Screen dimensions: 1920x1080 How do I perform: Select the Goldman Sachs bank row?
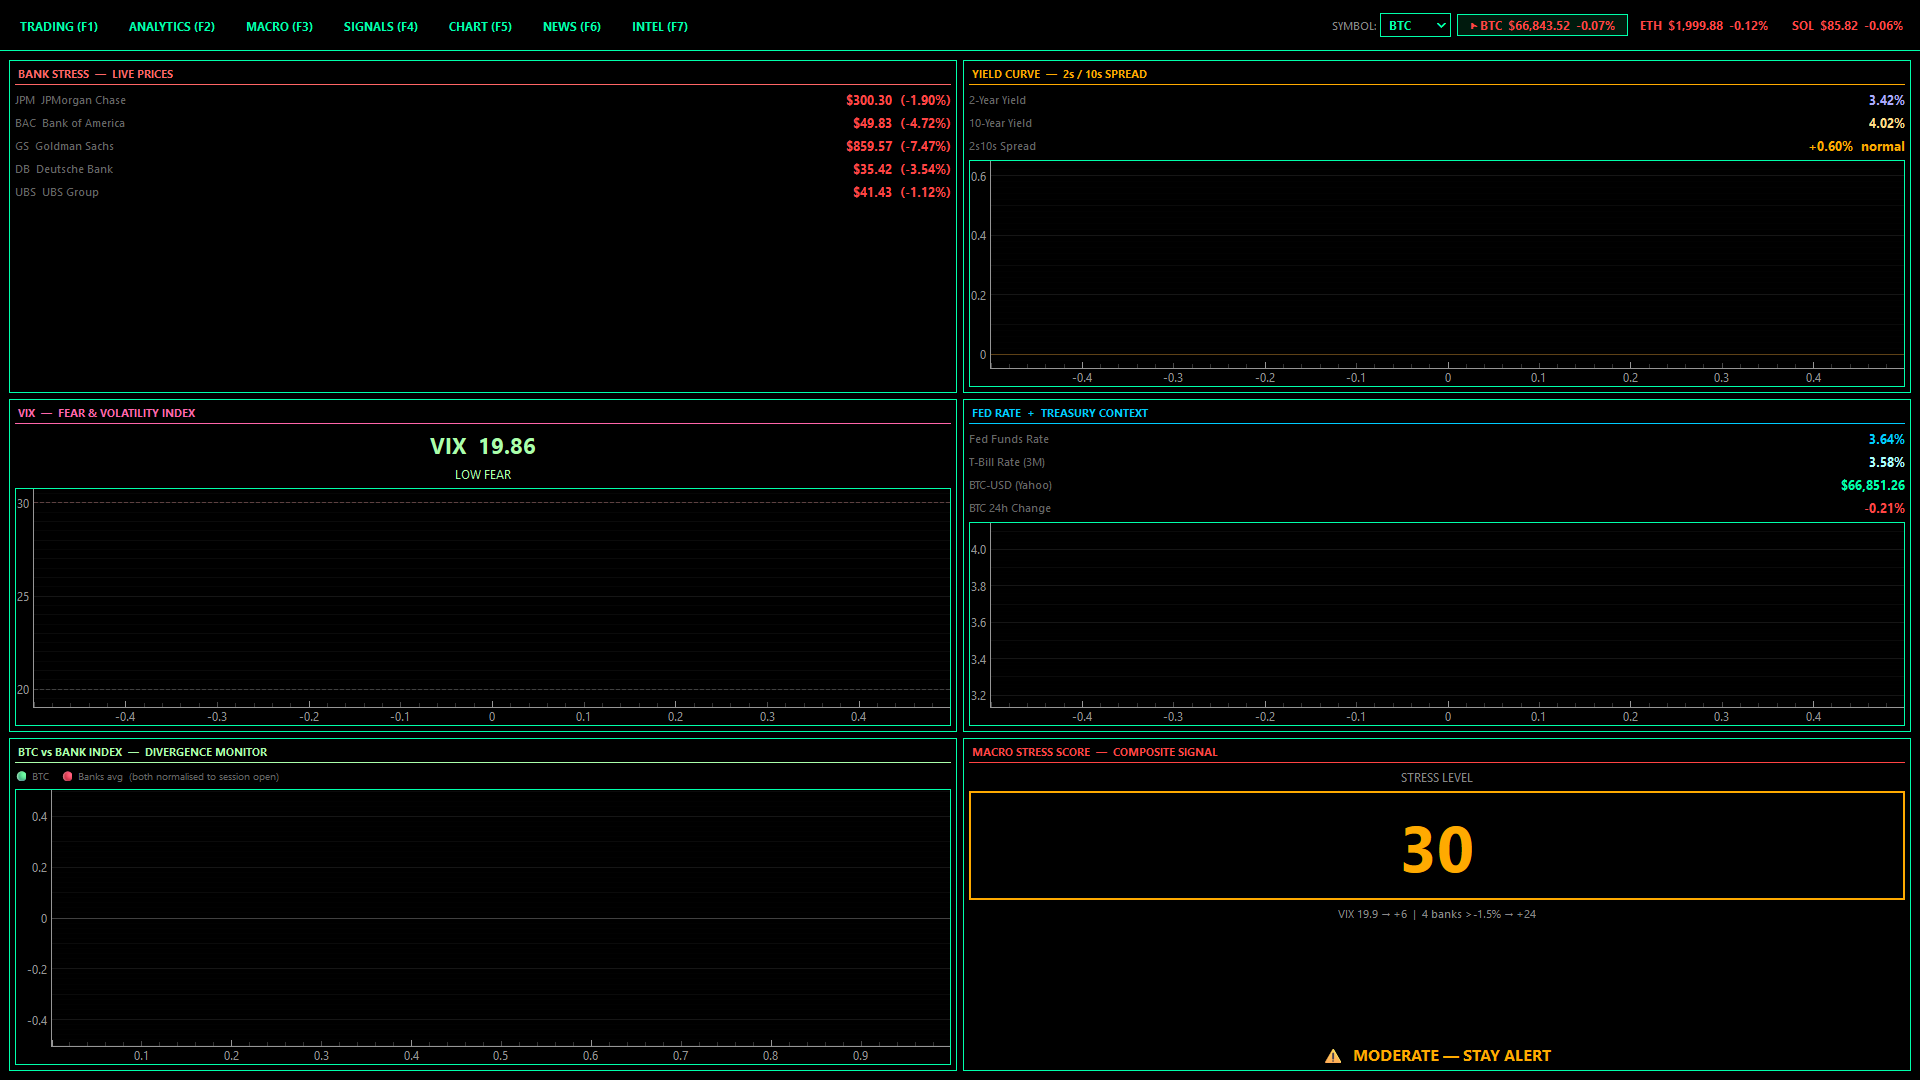pyautogui.click(x=482, y=146)
